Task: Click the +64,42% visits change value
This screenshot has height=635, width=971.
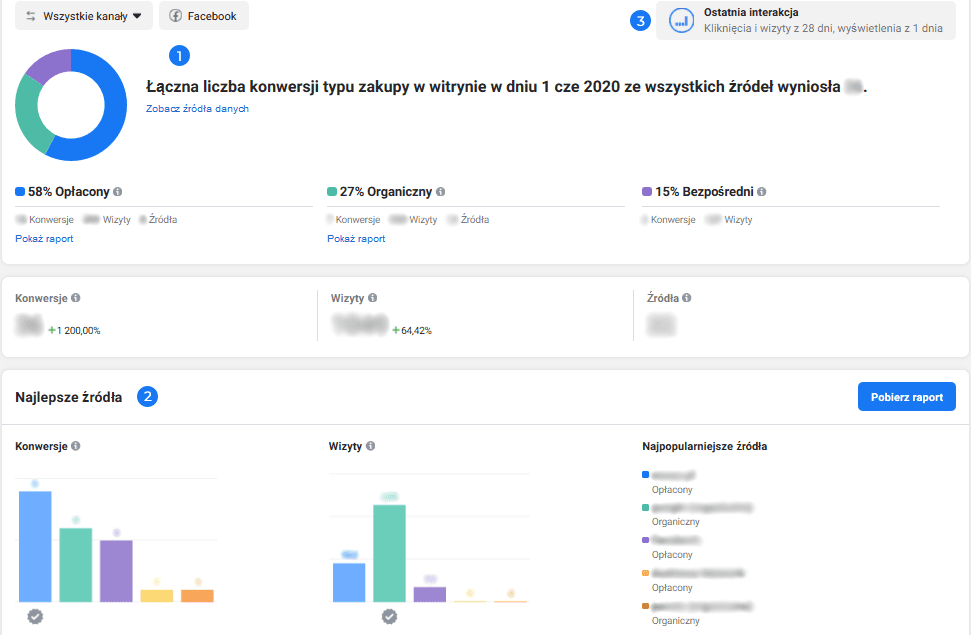Action: point(412,330)
